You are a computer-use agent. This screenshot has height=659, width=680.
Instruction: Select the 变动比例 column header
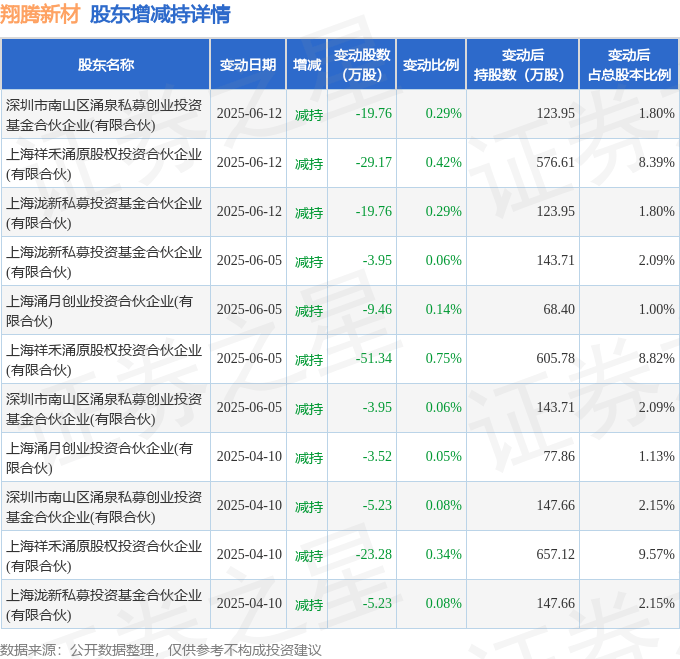431,65
